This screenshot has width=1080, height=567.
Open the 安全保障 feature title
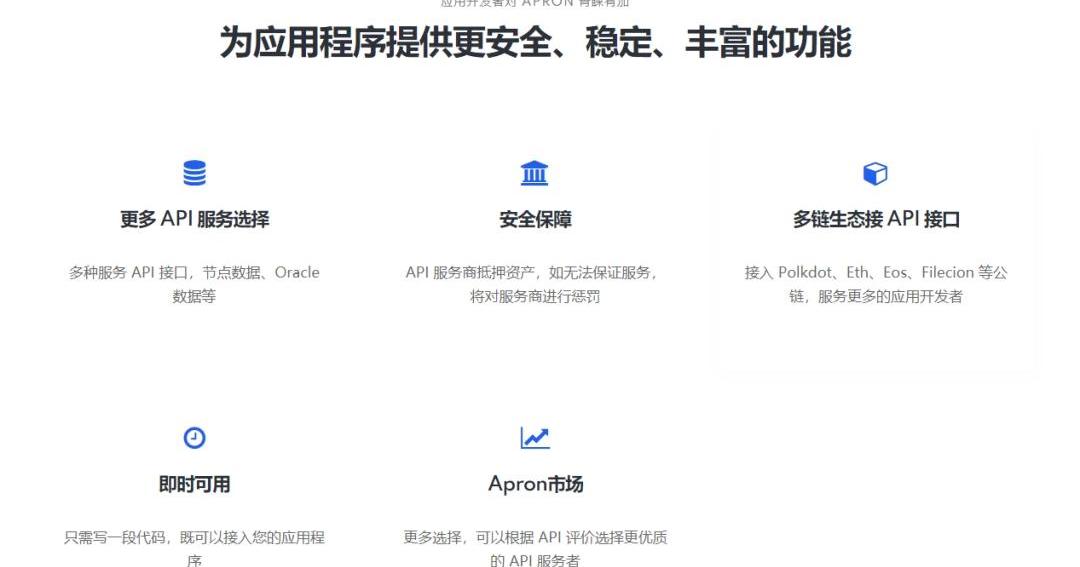coord(535,220)
